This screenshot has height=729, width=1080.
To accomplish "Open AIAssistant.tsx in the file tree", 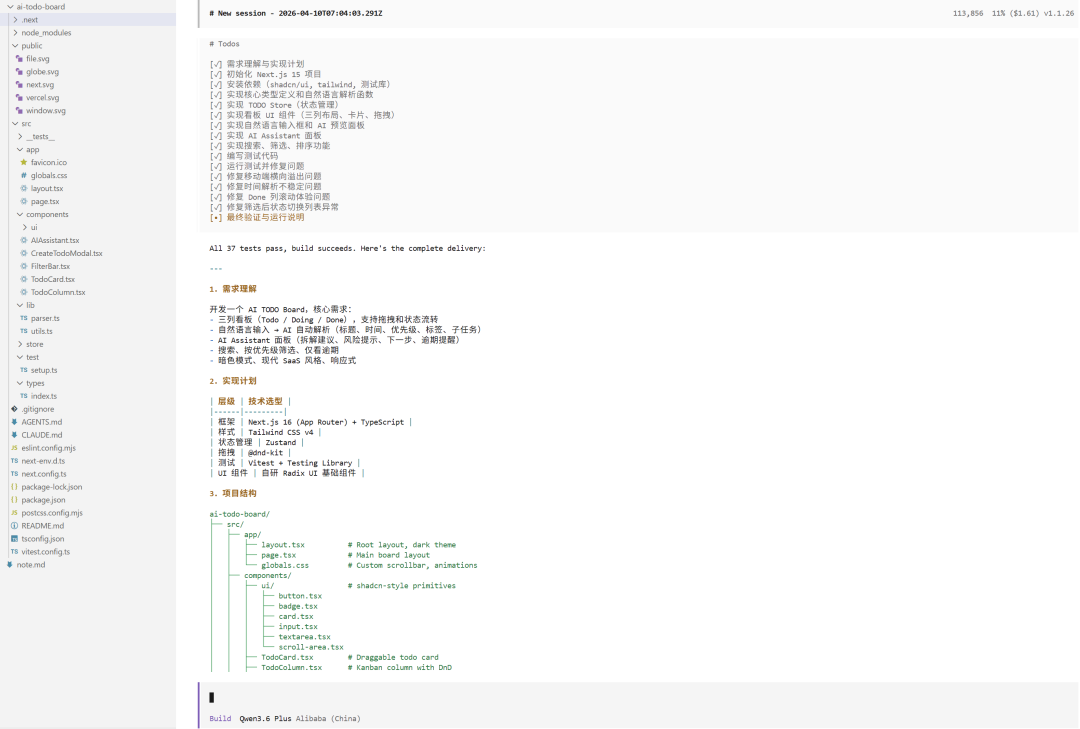I will pos(55,240).
